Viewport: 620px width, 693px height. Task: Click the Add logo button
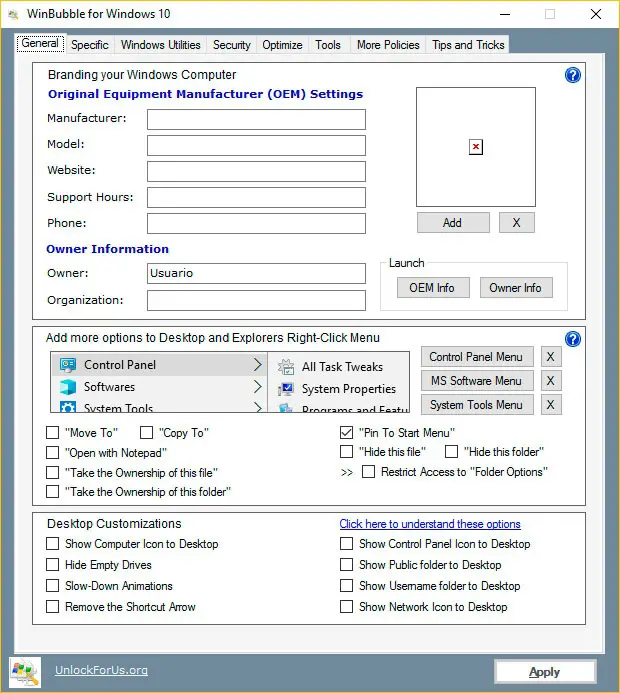tap(453, 223)
